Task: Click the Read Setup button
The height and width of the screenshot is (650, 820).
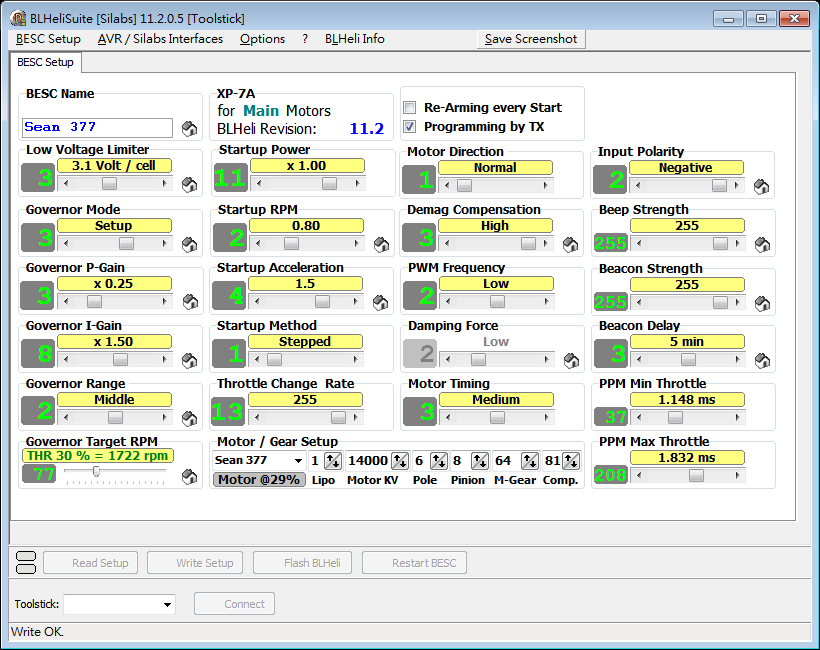Action: 90,563
